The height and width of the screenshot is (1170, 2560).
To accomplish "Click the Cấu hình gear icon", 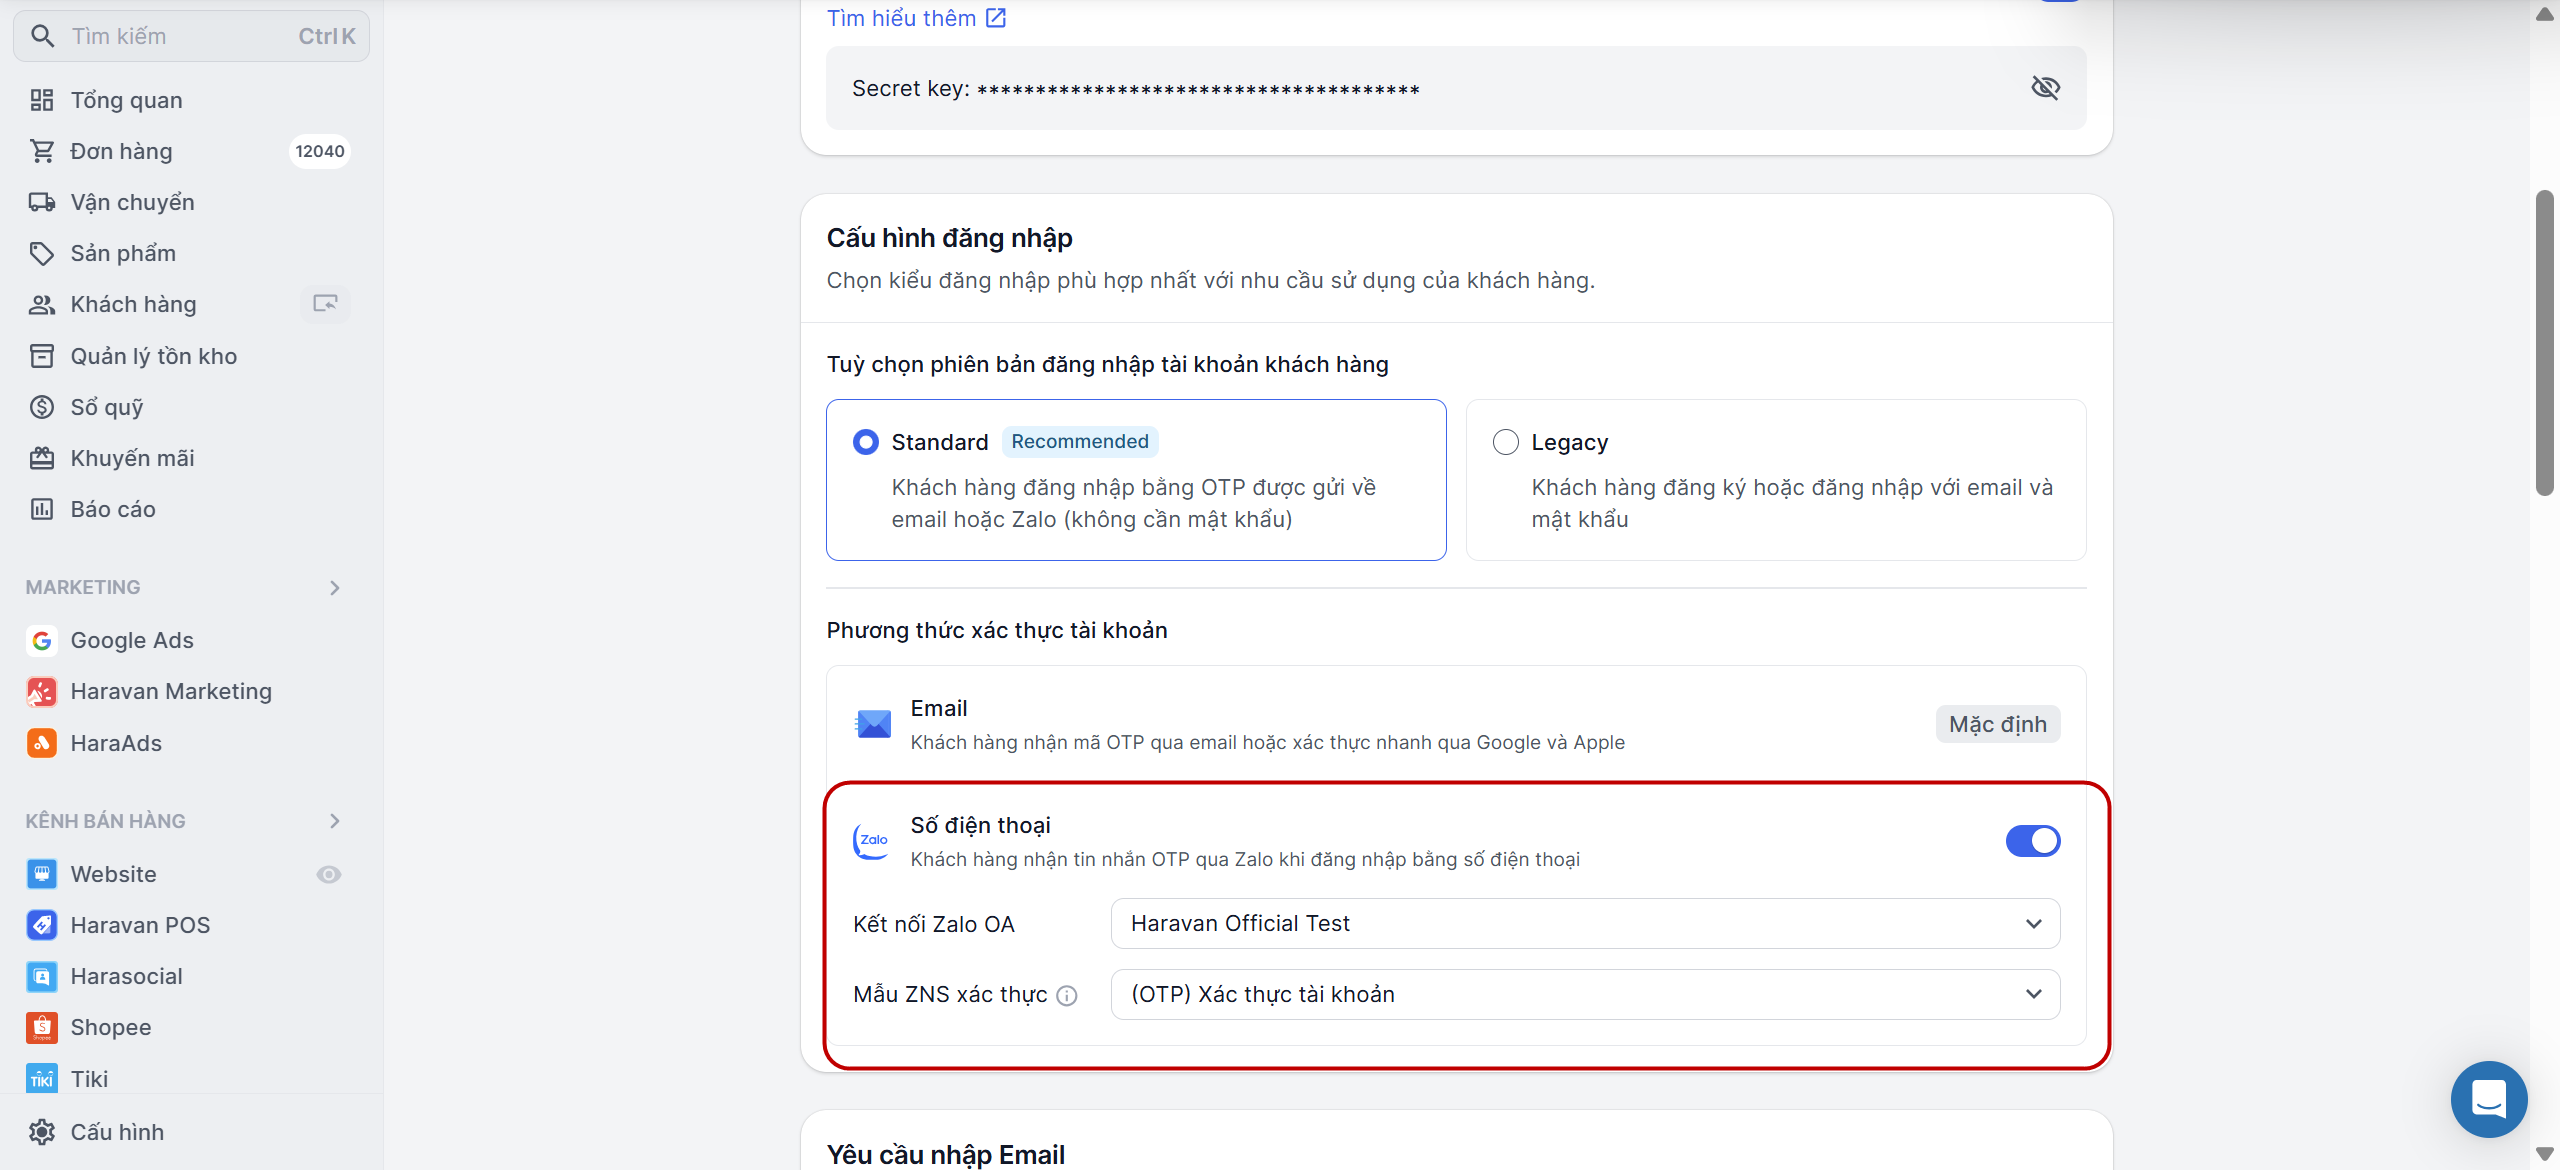I will coord(42,1132).
